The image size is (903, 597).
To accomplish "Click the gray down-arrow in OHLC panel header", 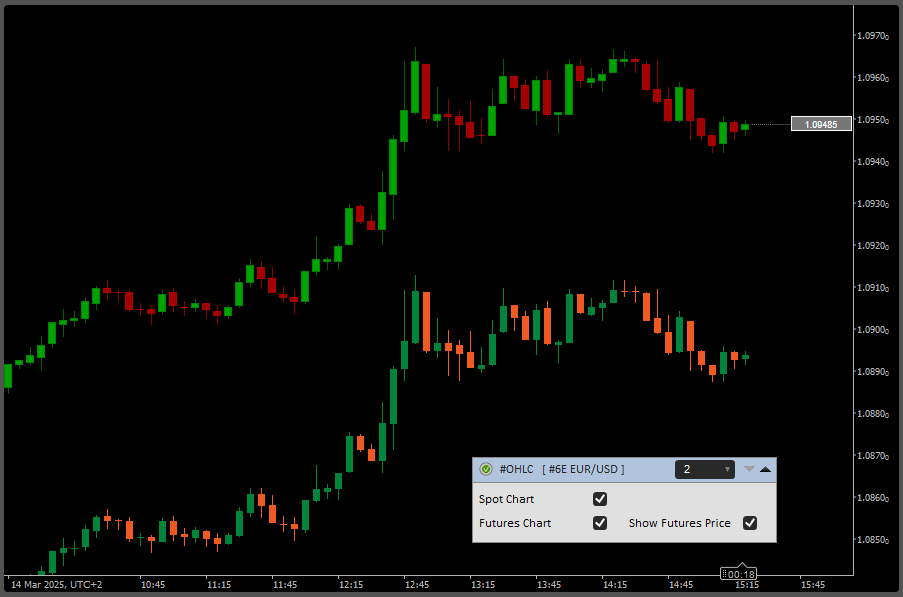I will pos(749,469).
